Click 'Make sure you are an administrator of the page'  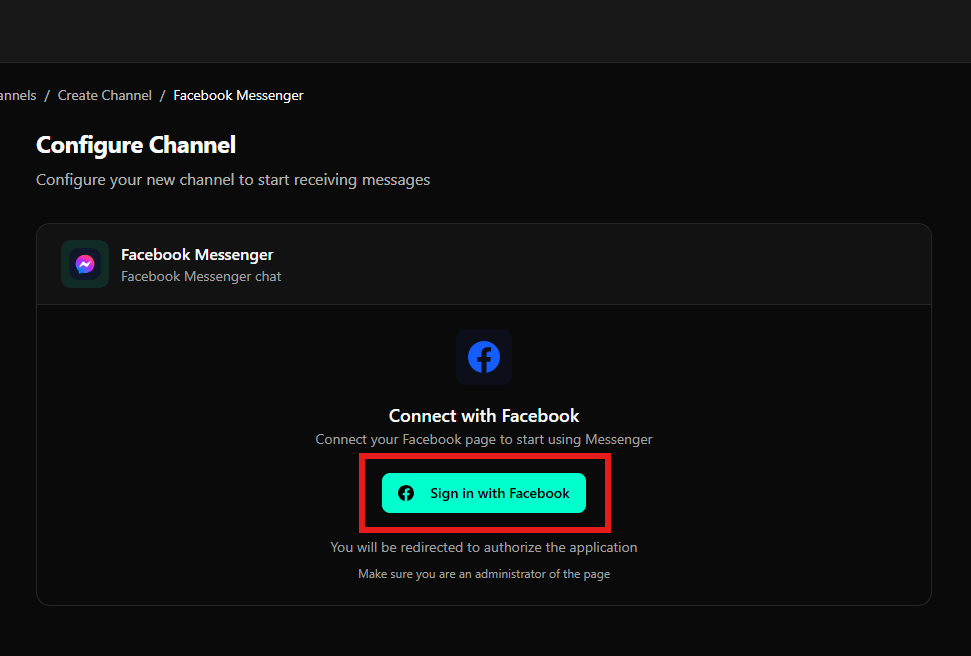coord(484,574)
